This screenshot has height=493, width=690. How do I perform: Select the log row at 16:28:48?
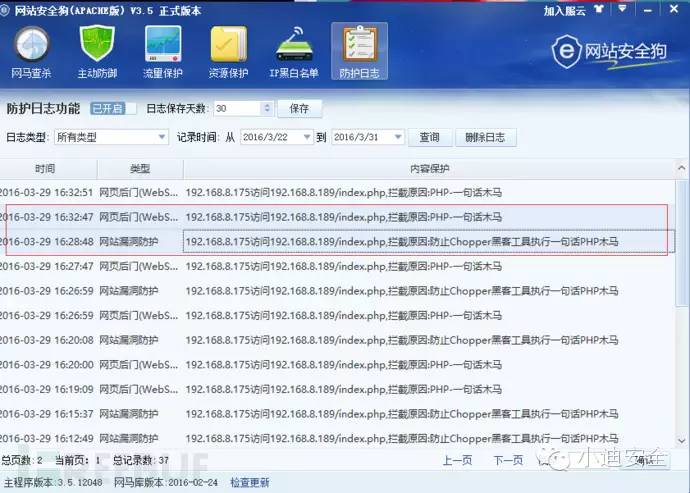[x=337, y=242]
